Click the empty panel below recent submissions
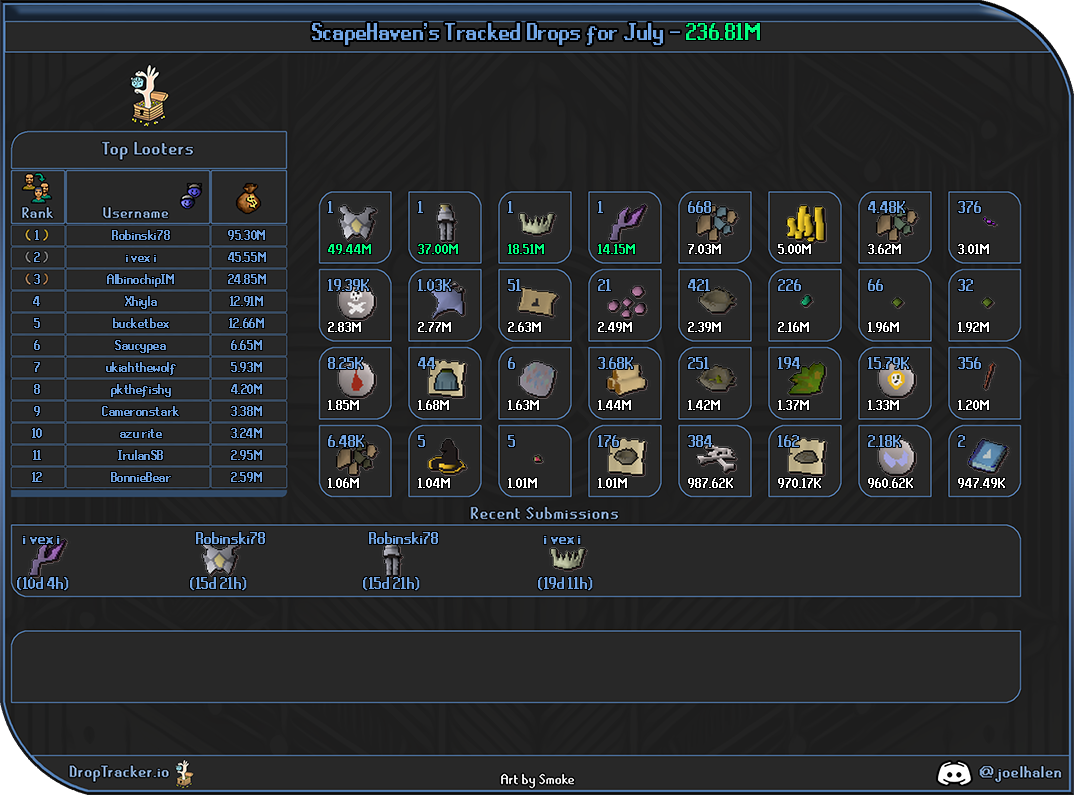 coord(516,666)
